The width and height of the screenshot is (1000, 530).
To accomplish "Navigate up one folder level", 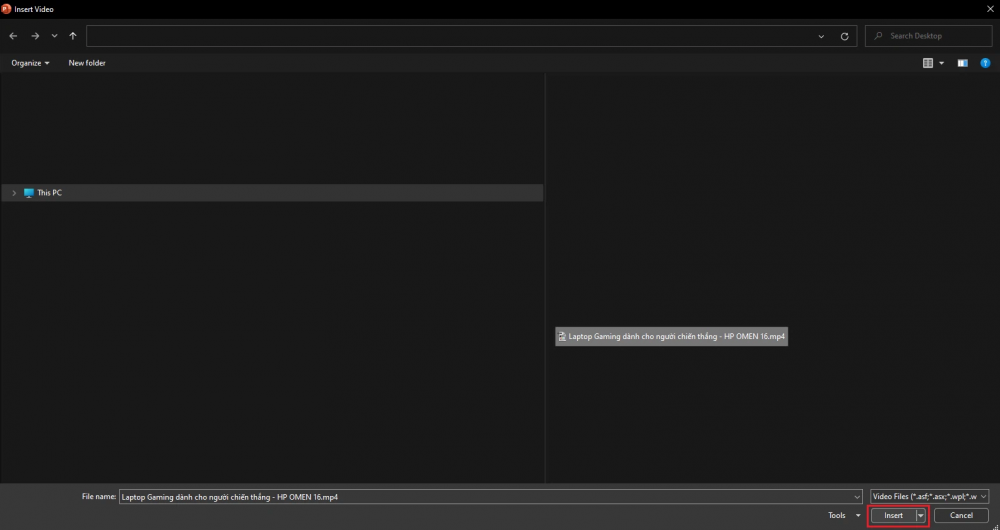I will 73,36.
